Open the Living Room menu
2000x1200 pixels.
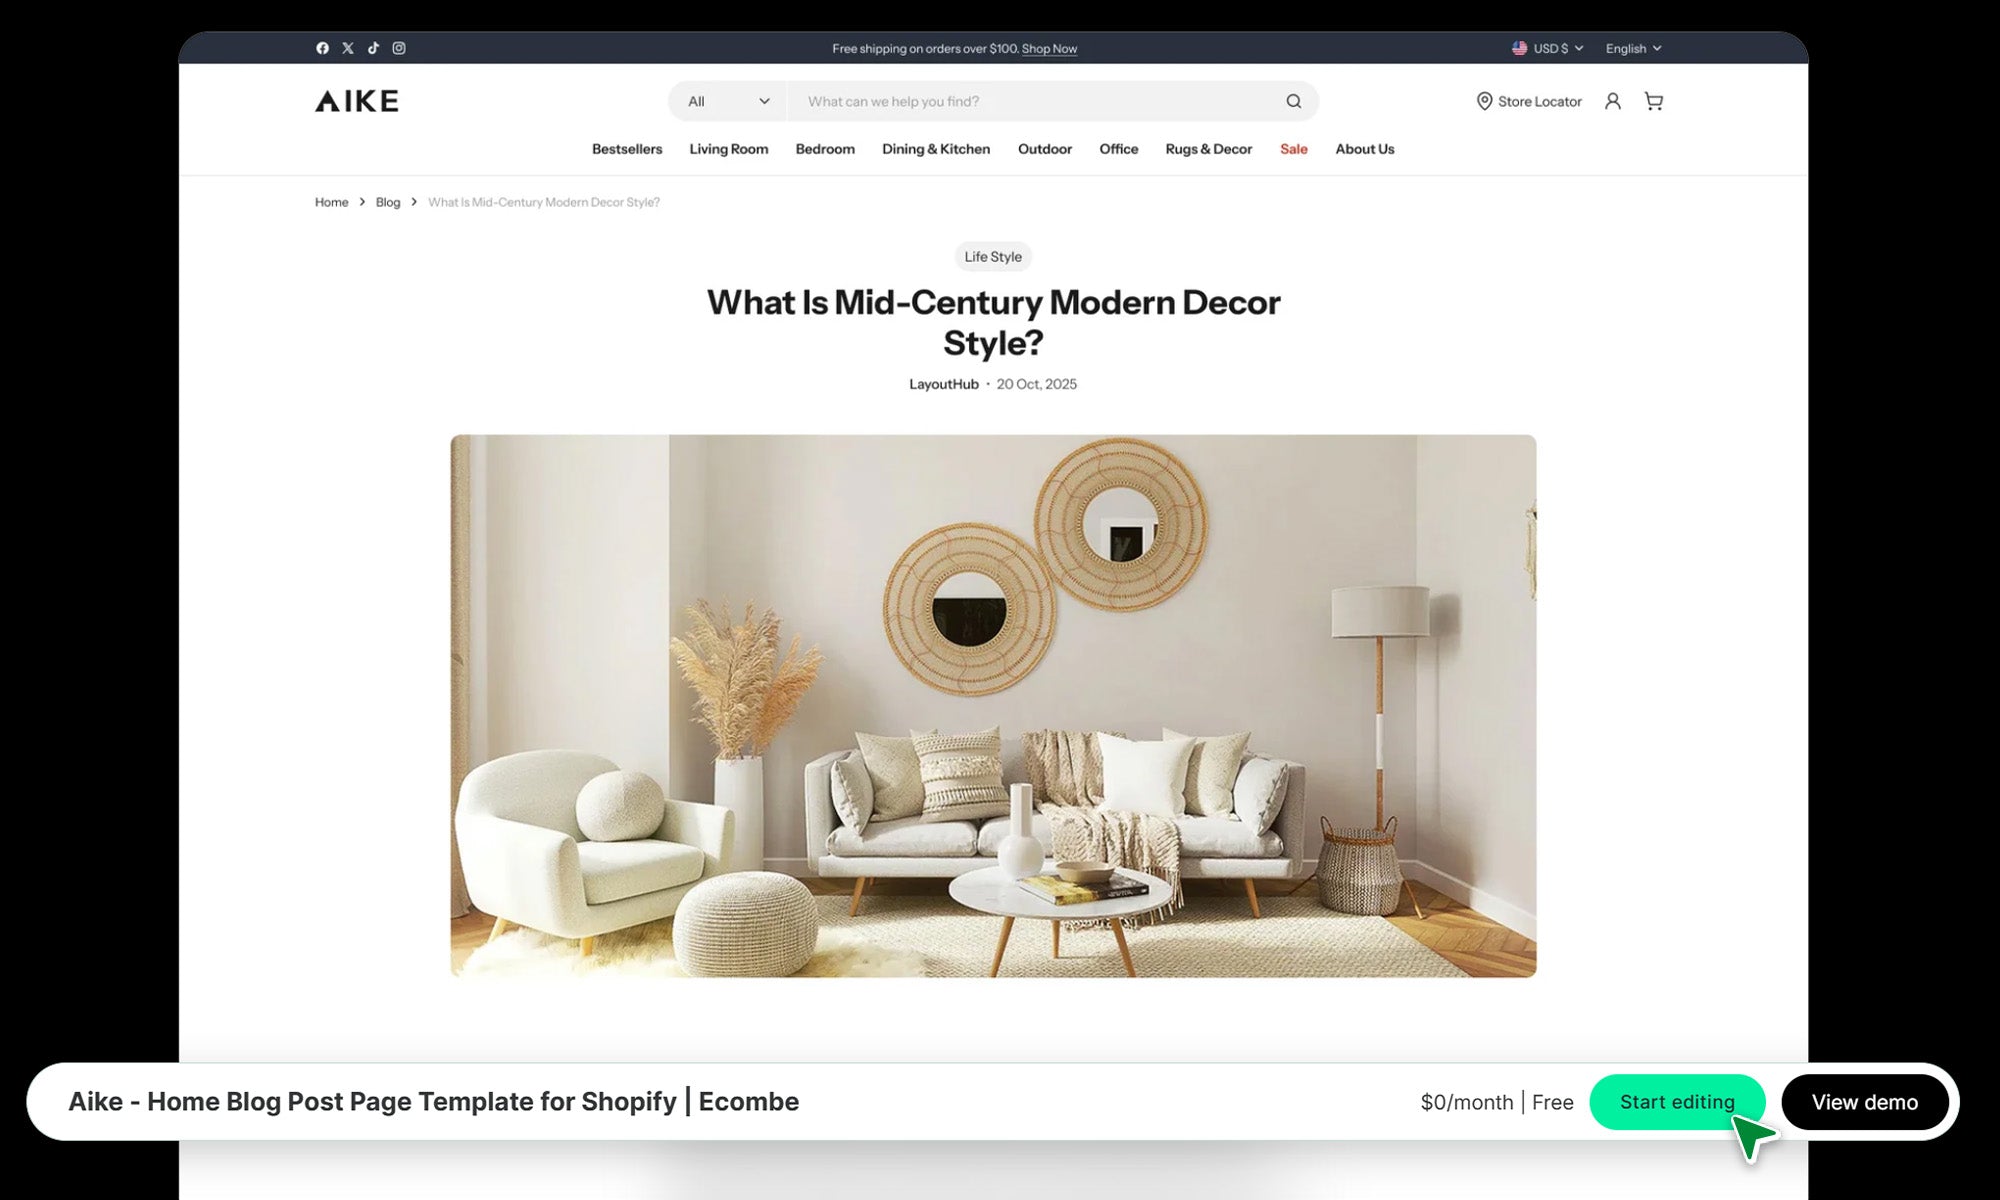[x=728, y=149]
